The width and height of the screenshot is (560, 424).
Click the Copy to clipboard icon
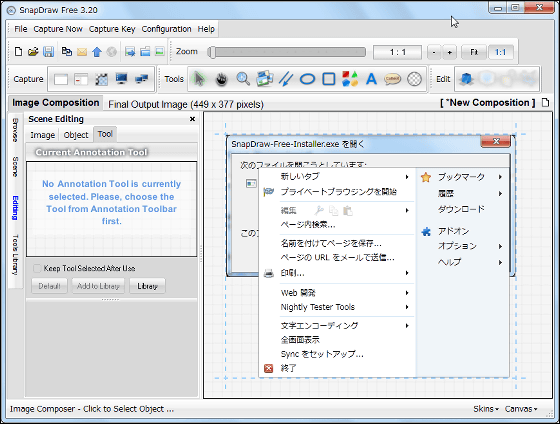click(x=67, y=52)
